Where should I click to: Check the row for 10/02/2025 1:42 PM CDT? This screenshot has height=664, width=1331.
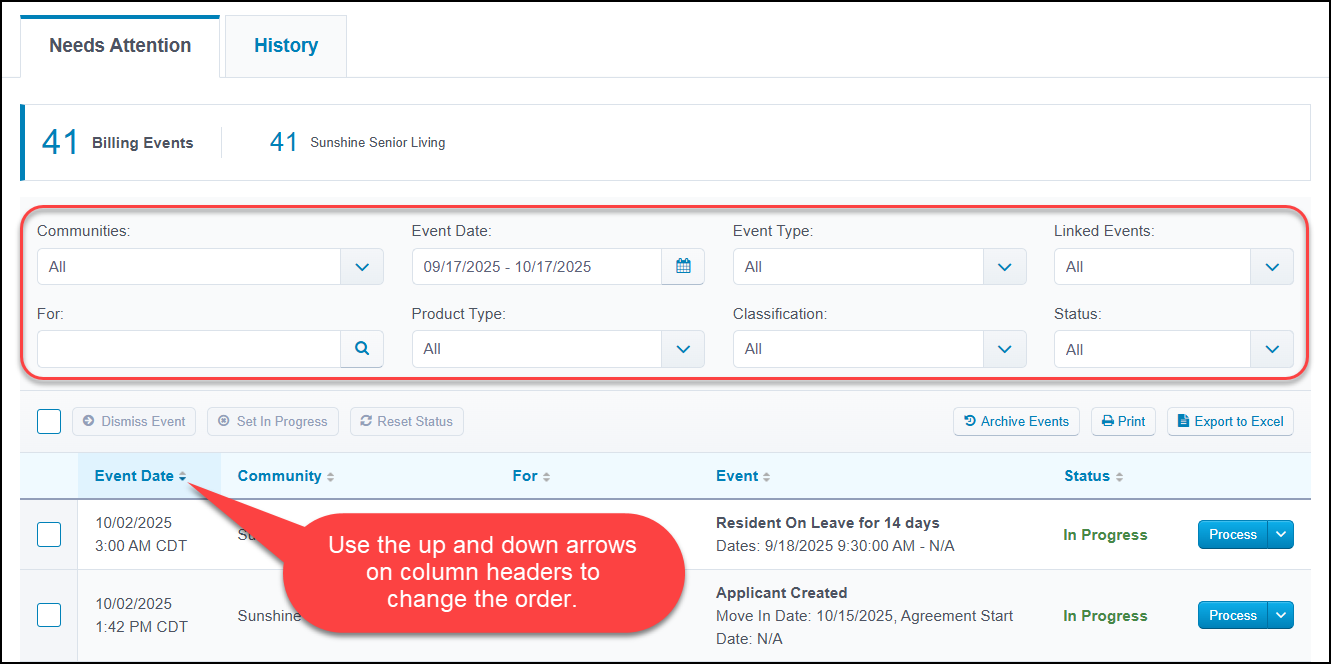(x=49, y=615)
